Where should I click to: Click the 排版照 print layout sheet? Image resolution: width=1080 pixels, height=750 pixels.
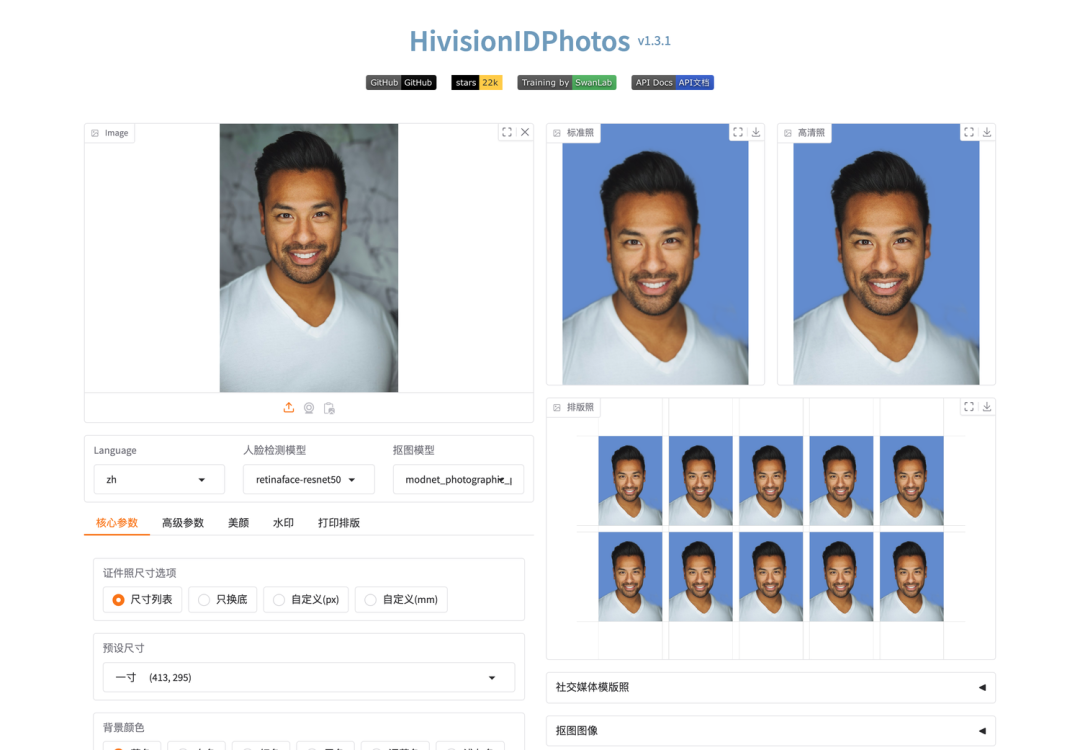pyautogui.click(x=771, y=528)
